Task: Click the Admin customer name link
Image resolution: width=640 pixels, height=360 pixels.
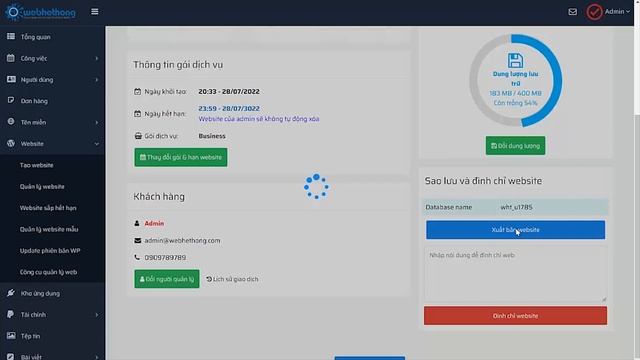Action: pyautogui.click(x=154, y=223)
